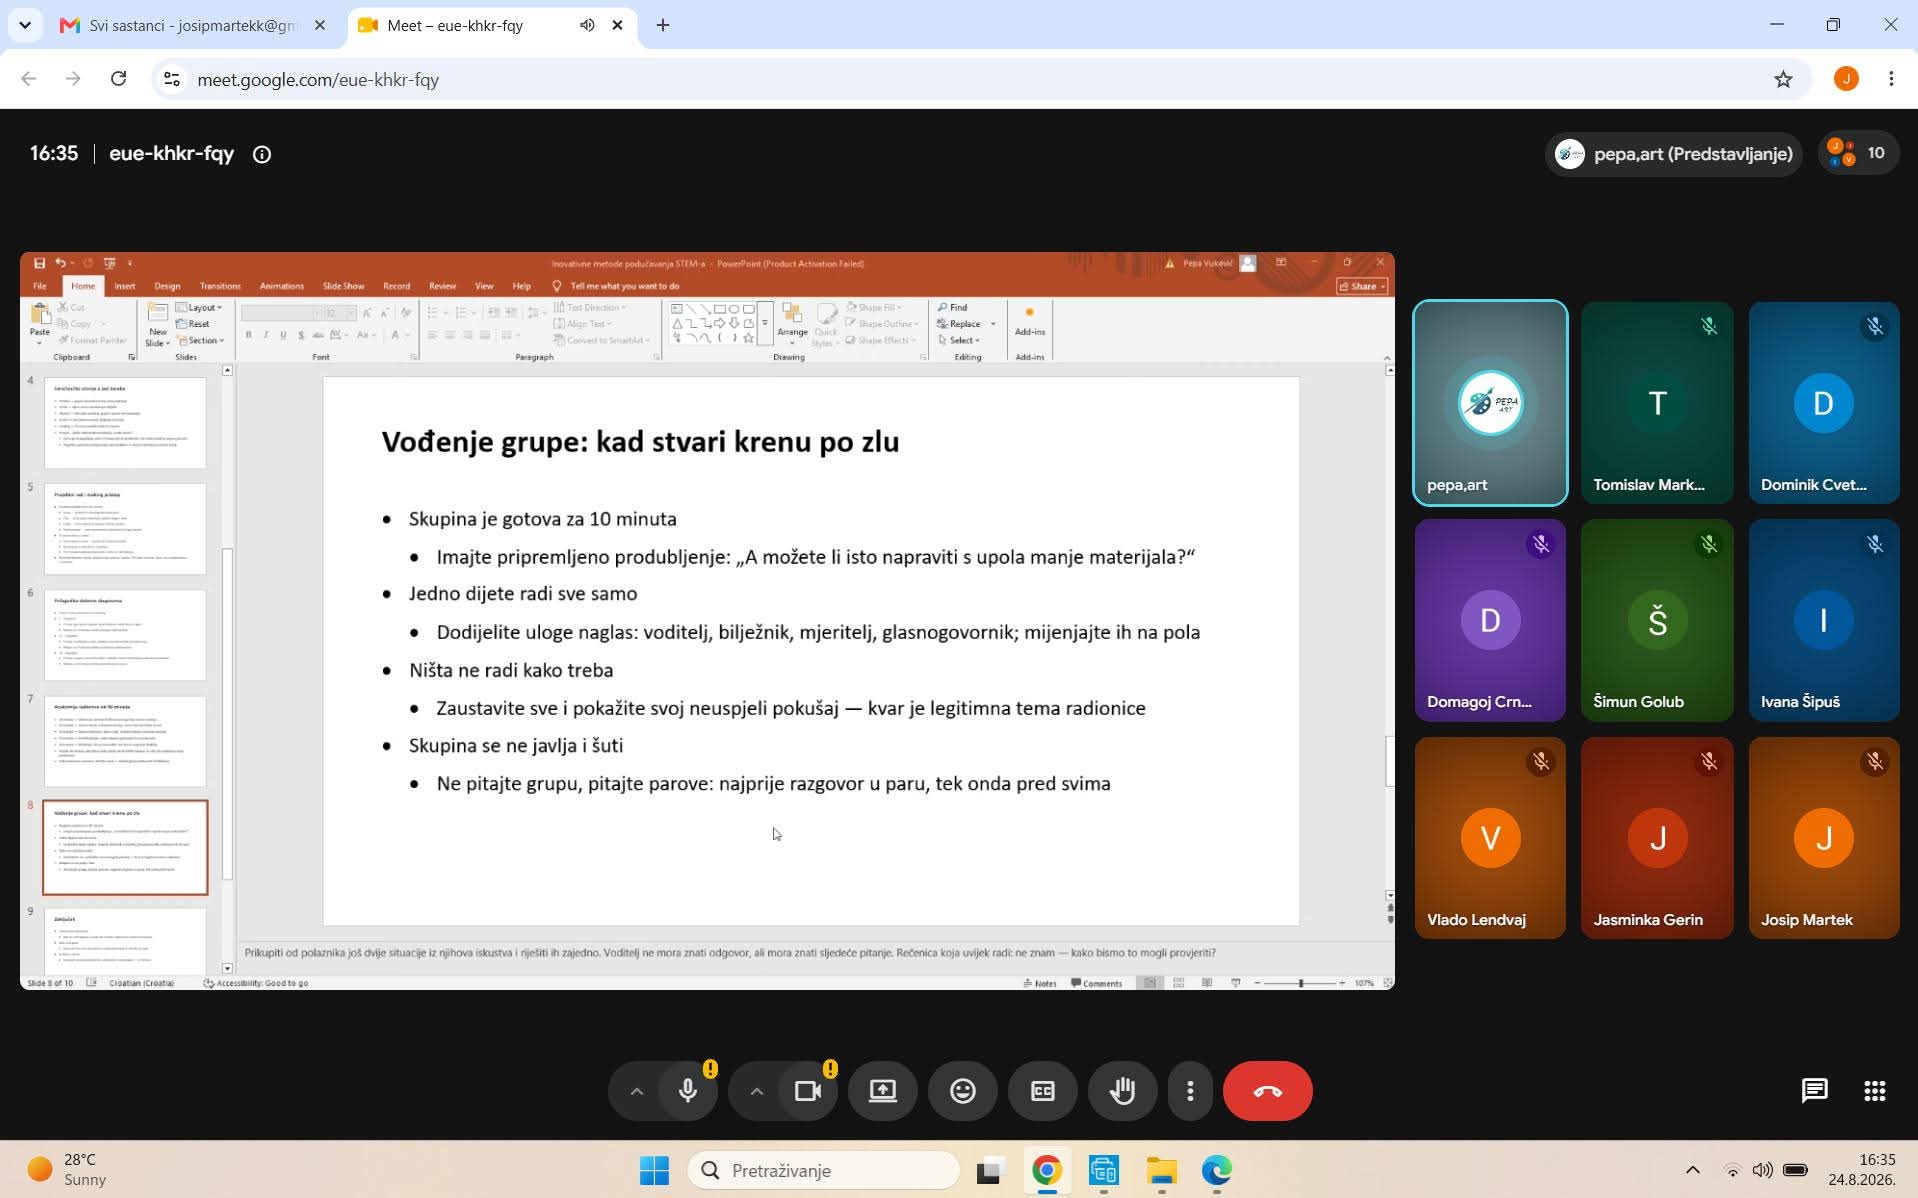This screenshot has height=1198, width=1918.
Task: Click the share screen icon
Action: click(882, 1091)
